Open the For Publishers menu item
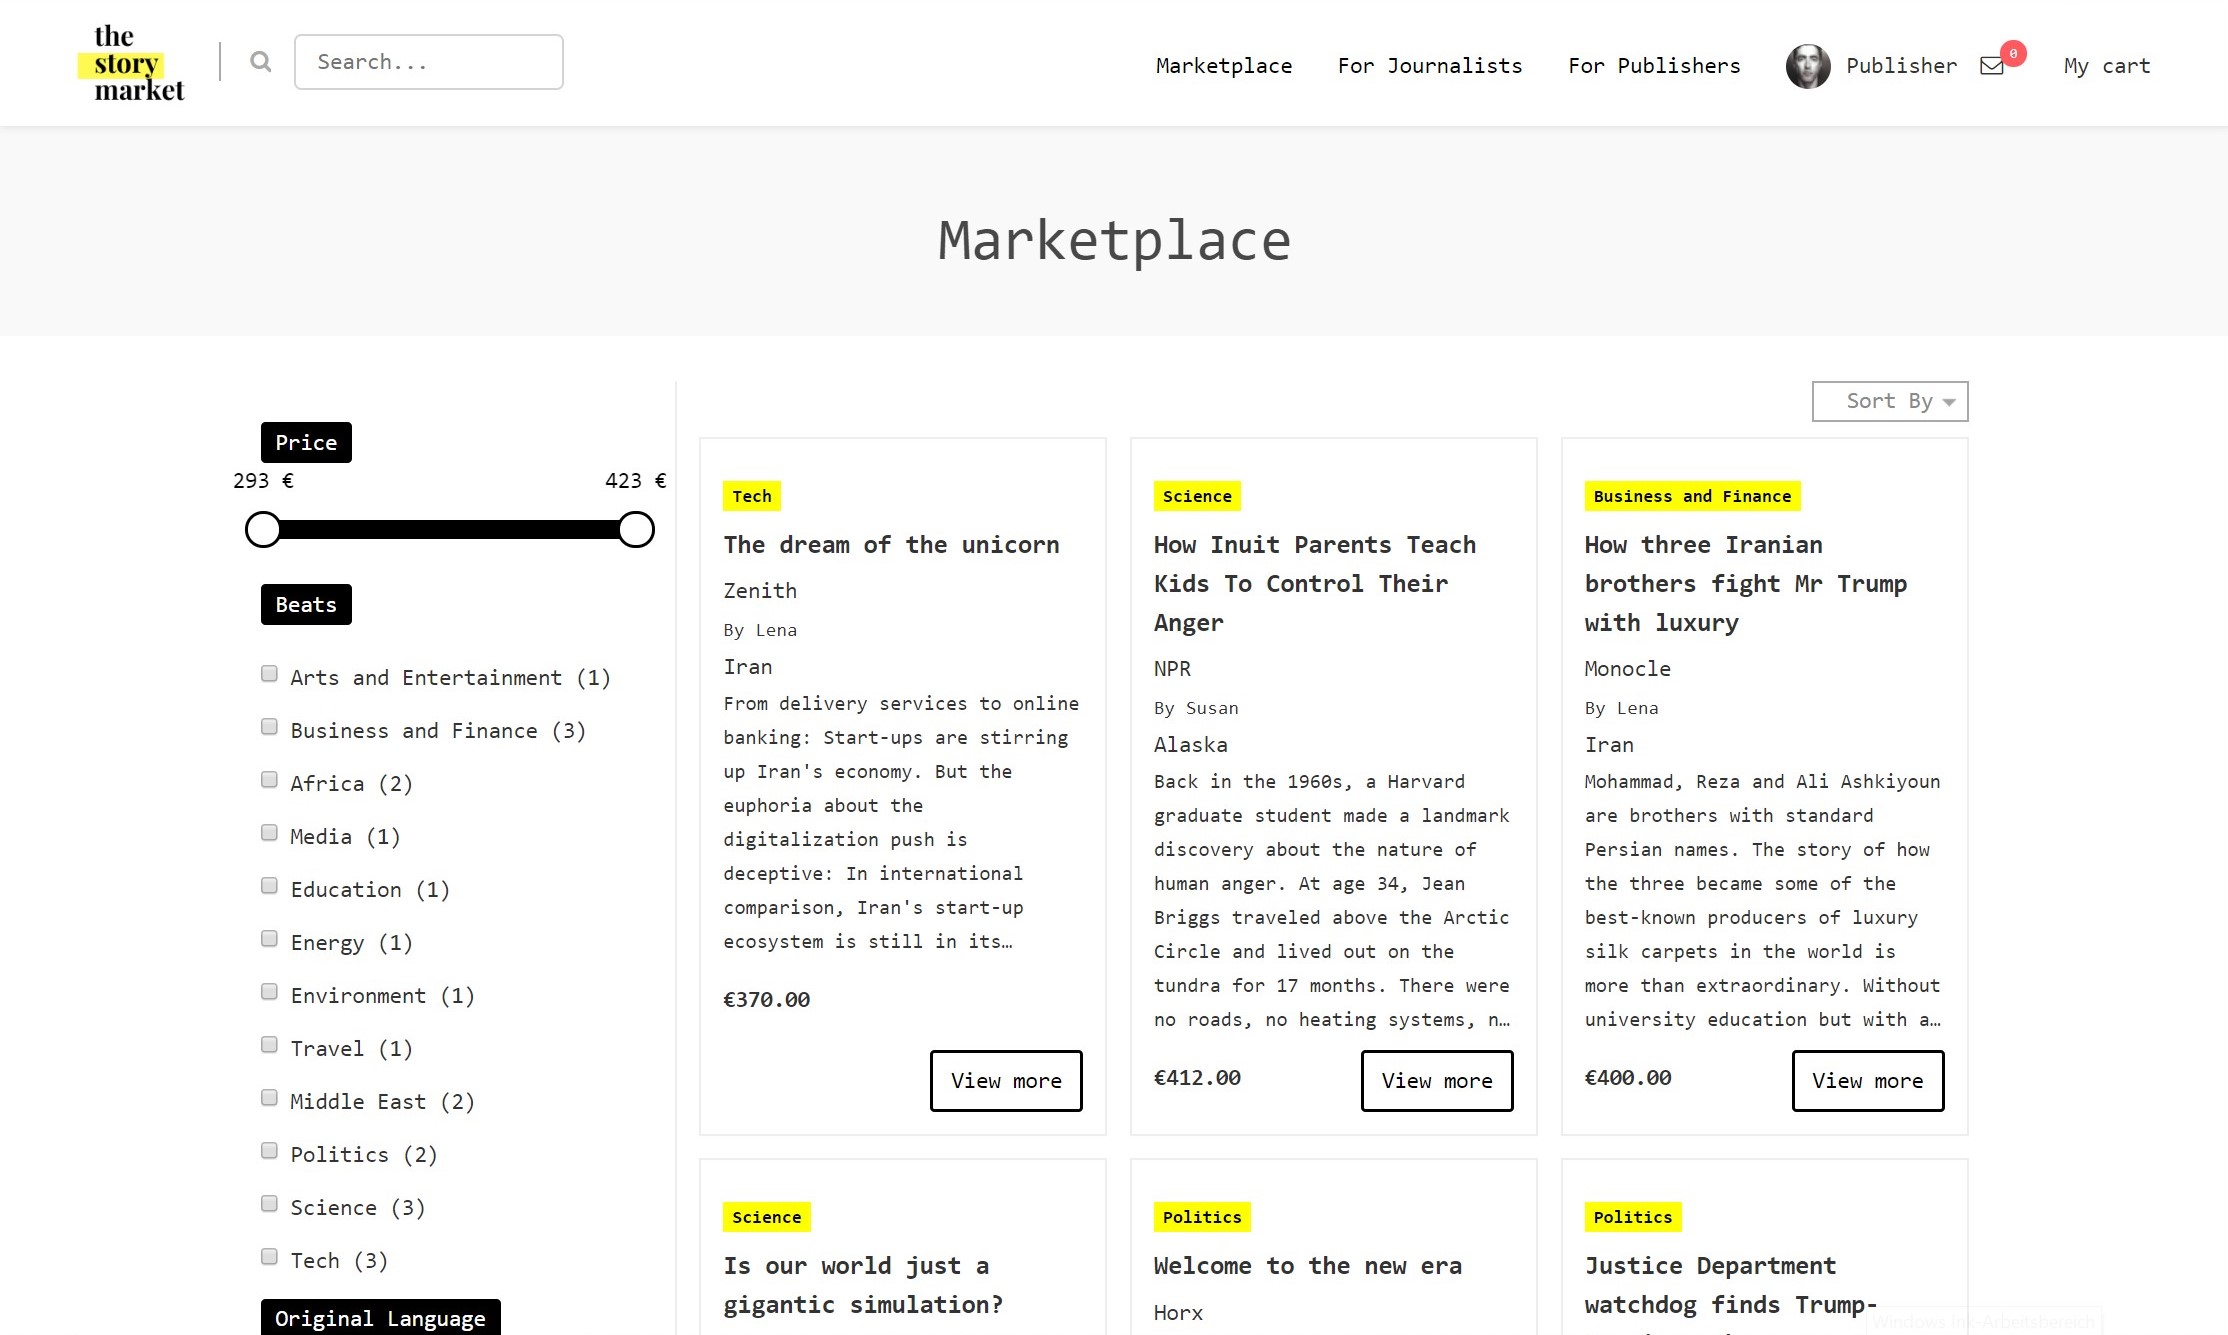 pyautogui.click(x=1654, y=66)
